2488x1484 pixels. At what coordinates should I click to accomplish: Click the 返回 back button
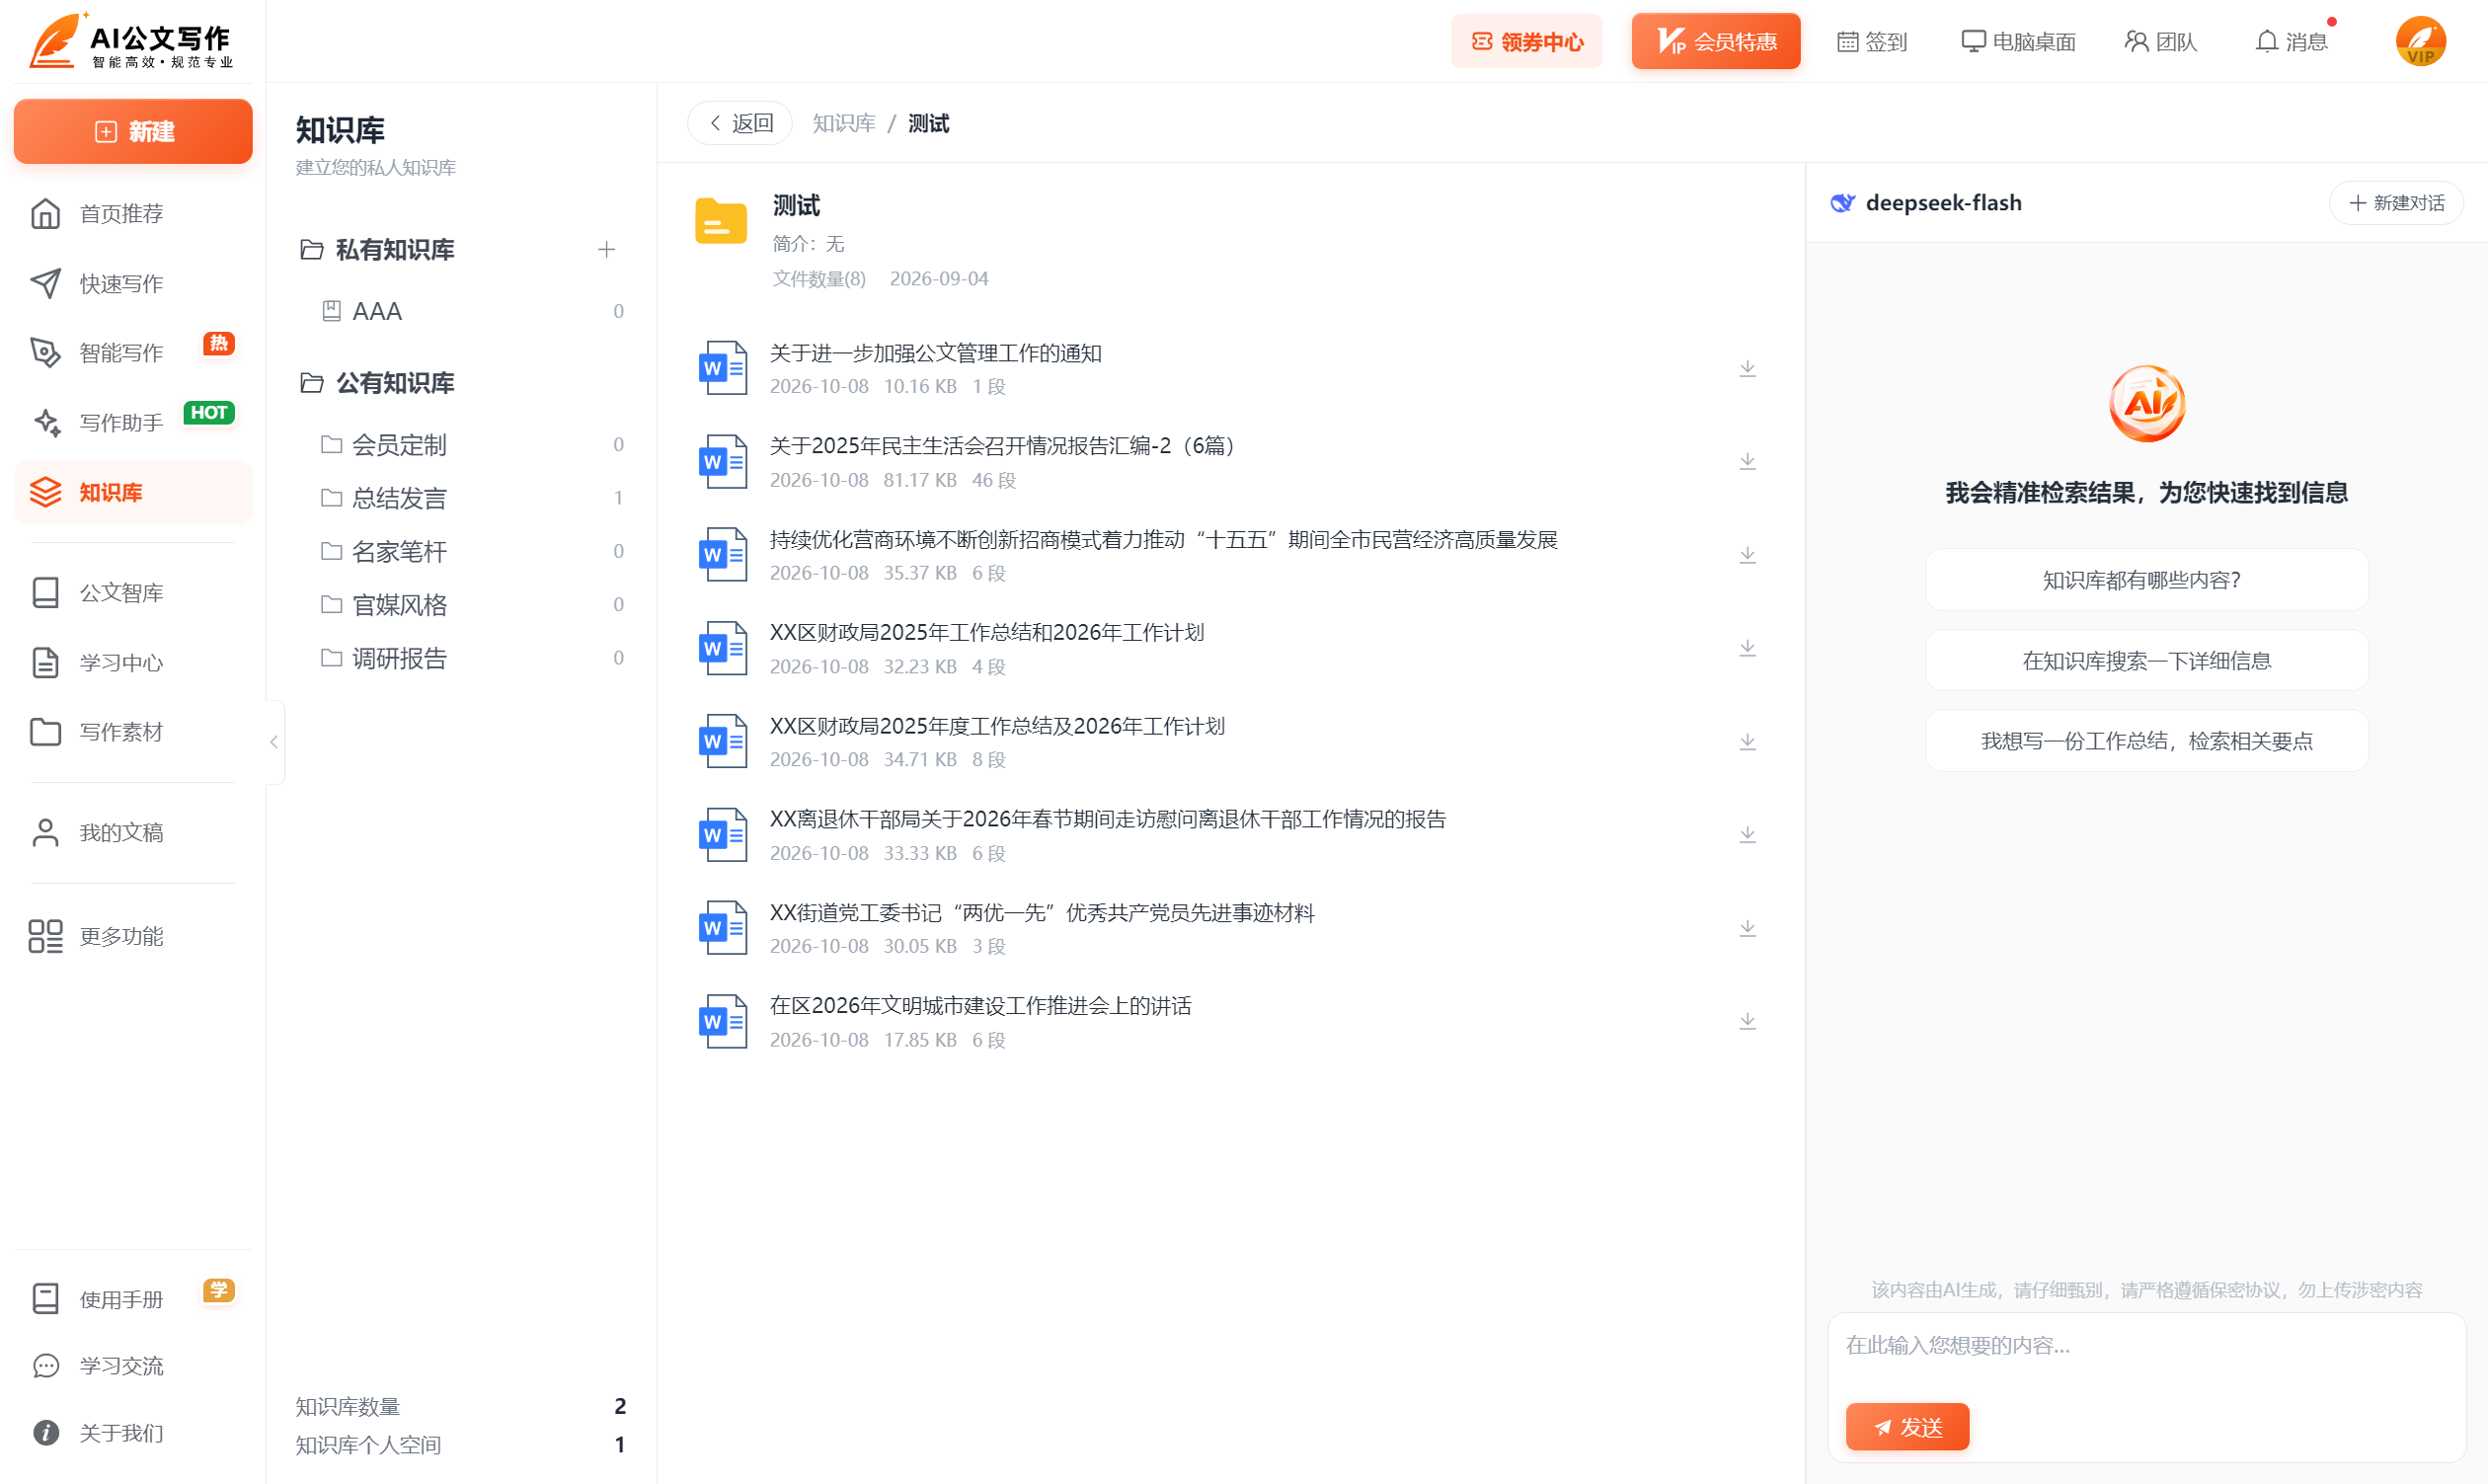[x=740, y=123]
